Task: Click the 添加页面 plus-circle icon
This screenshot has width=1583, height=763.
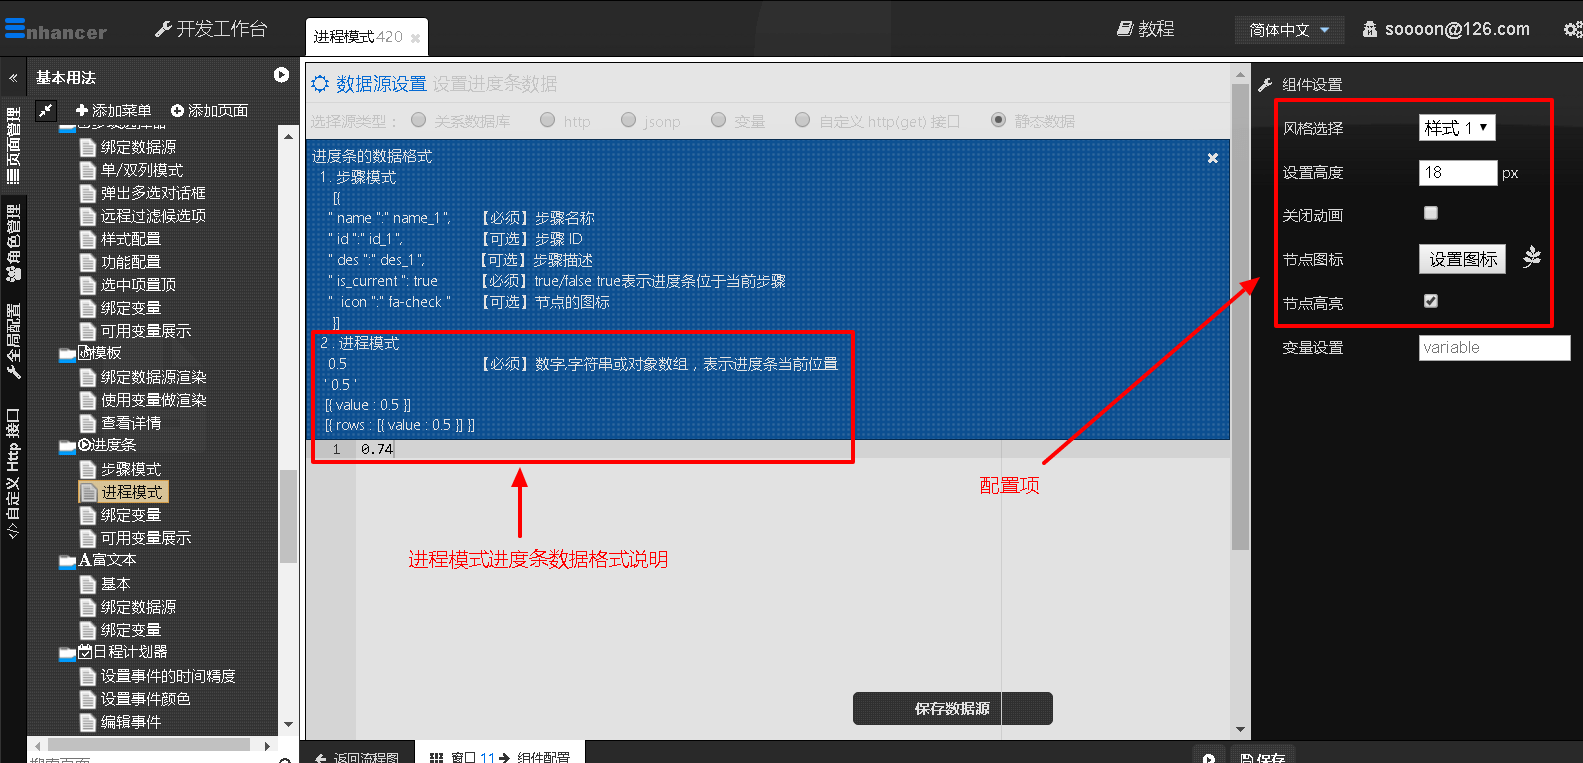Action: point(178,111)
